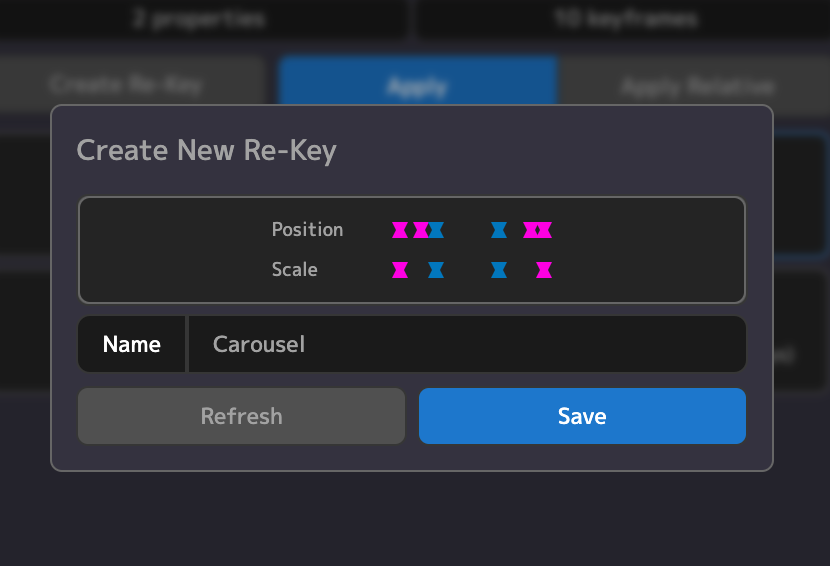
Task: Select the first blue Scale keyframe
Action: point(436,270)
